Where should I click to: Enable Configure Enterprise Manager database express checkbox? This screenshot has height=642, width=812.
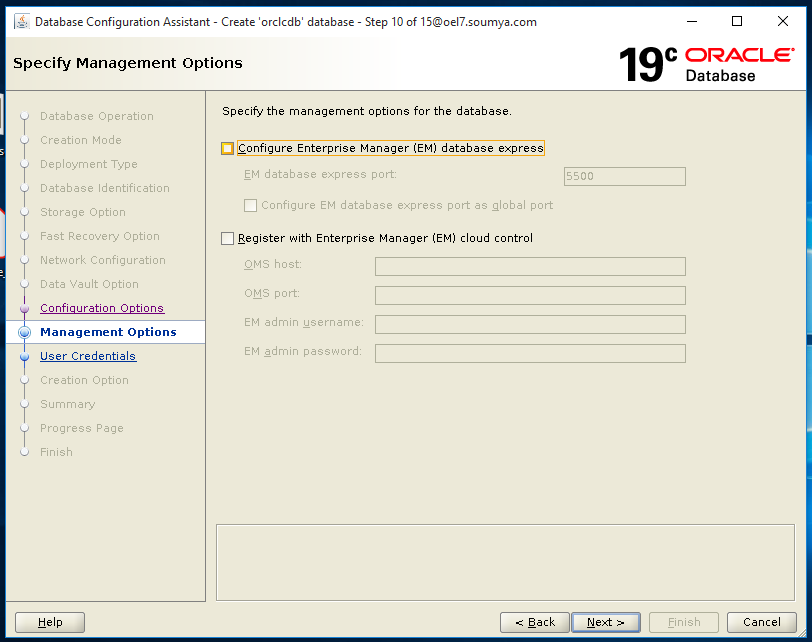click(227, 149)
